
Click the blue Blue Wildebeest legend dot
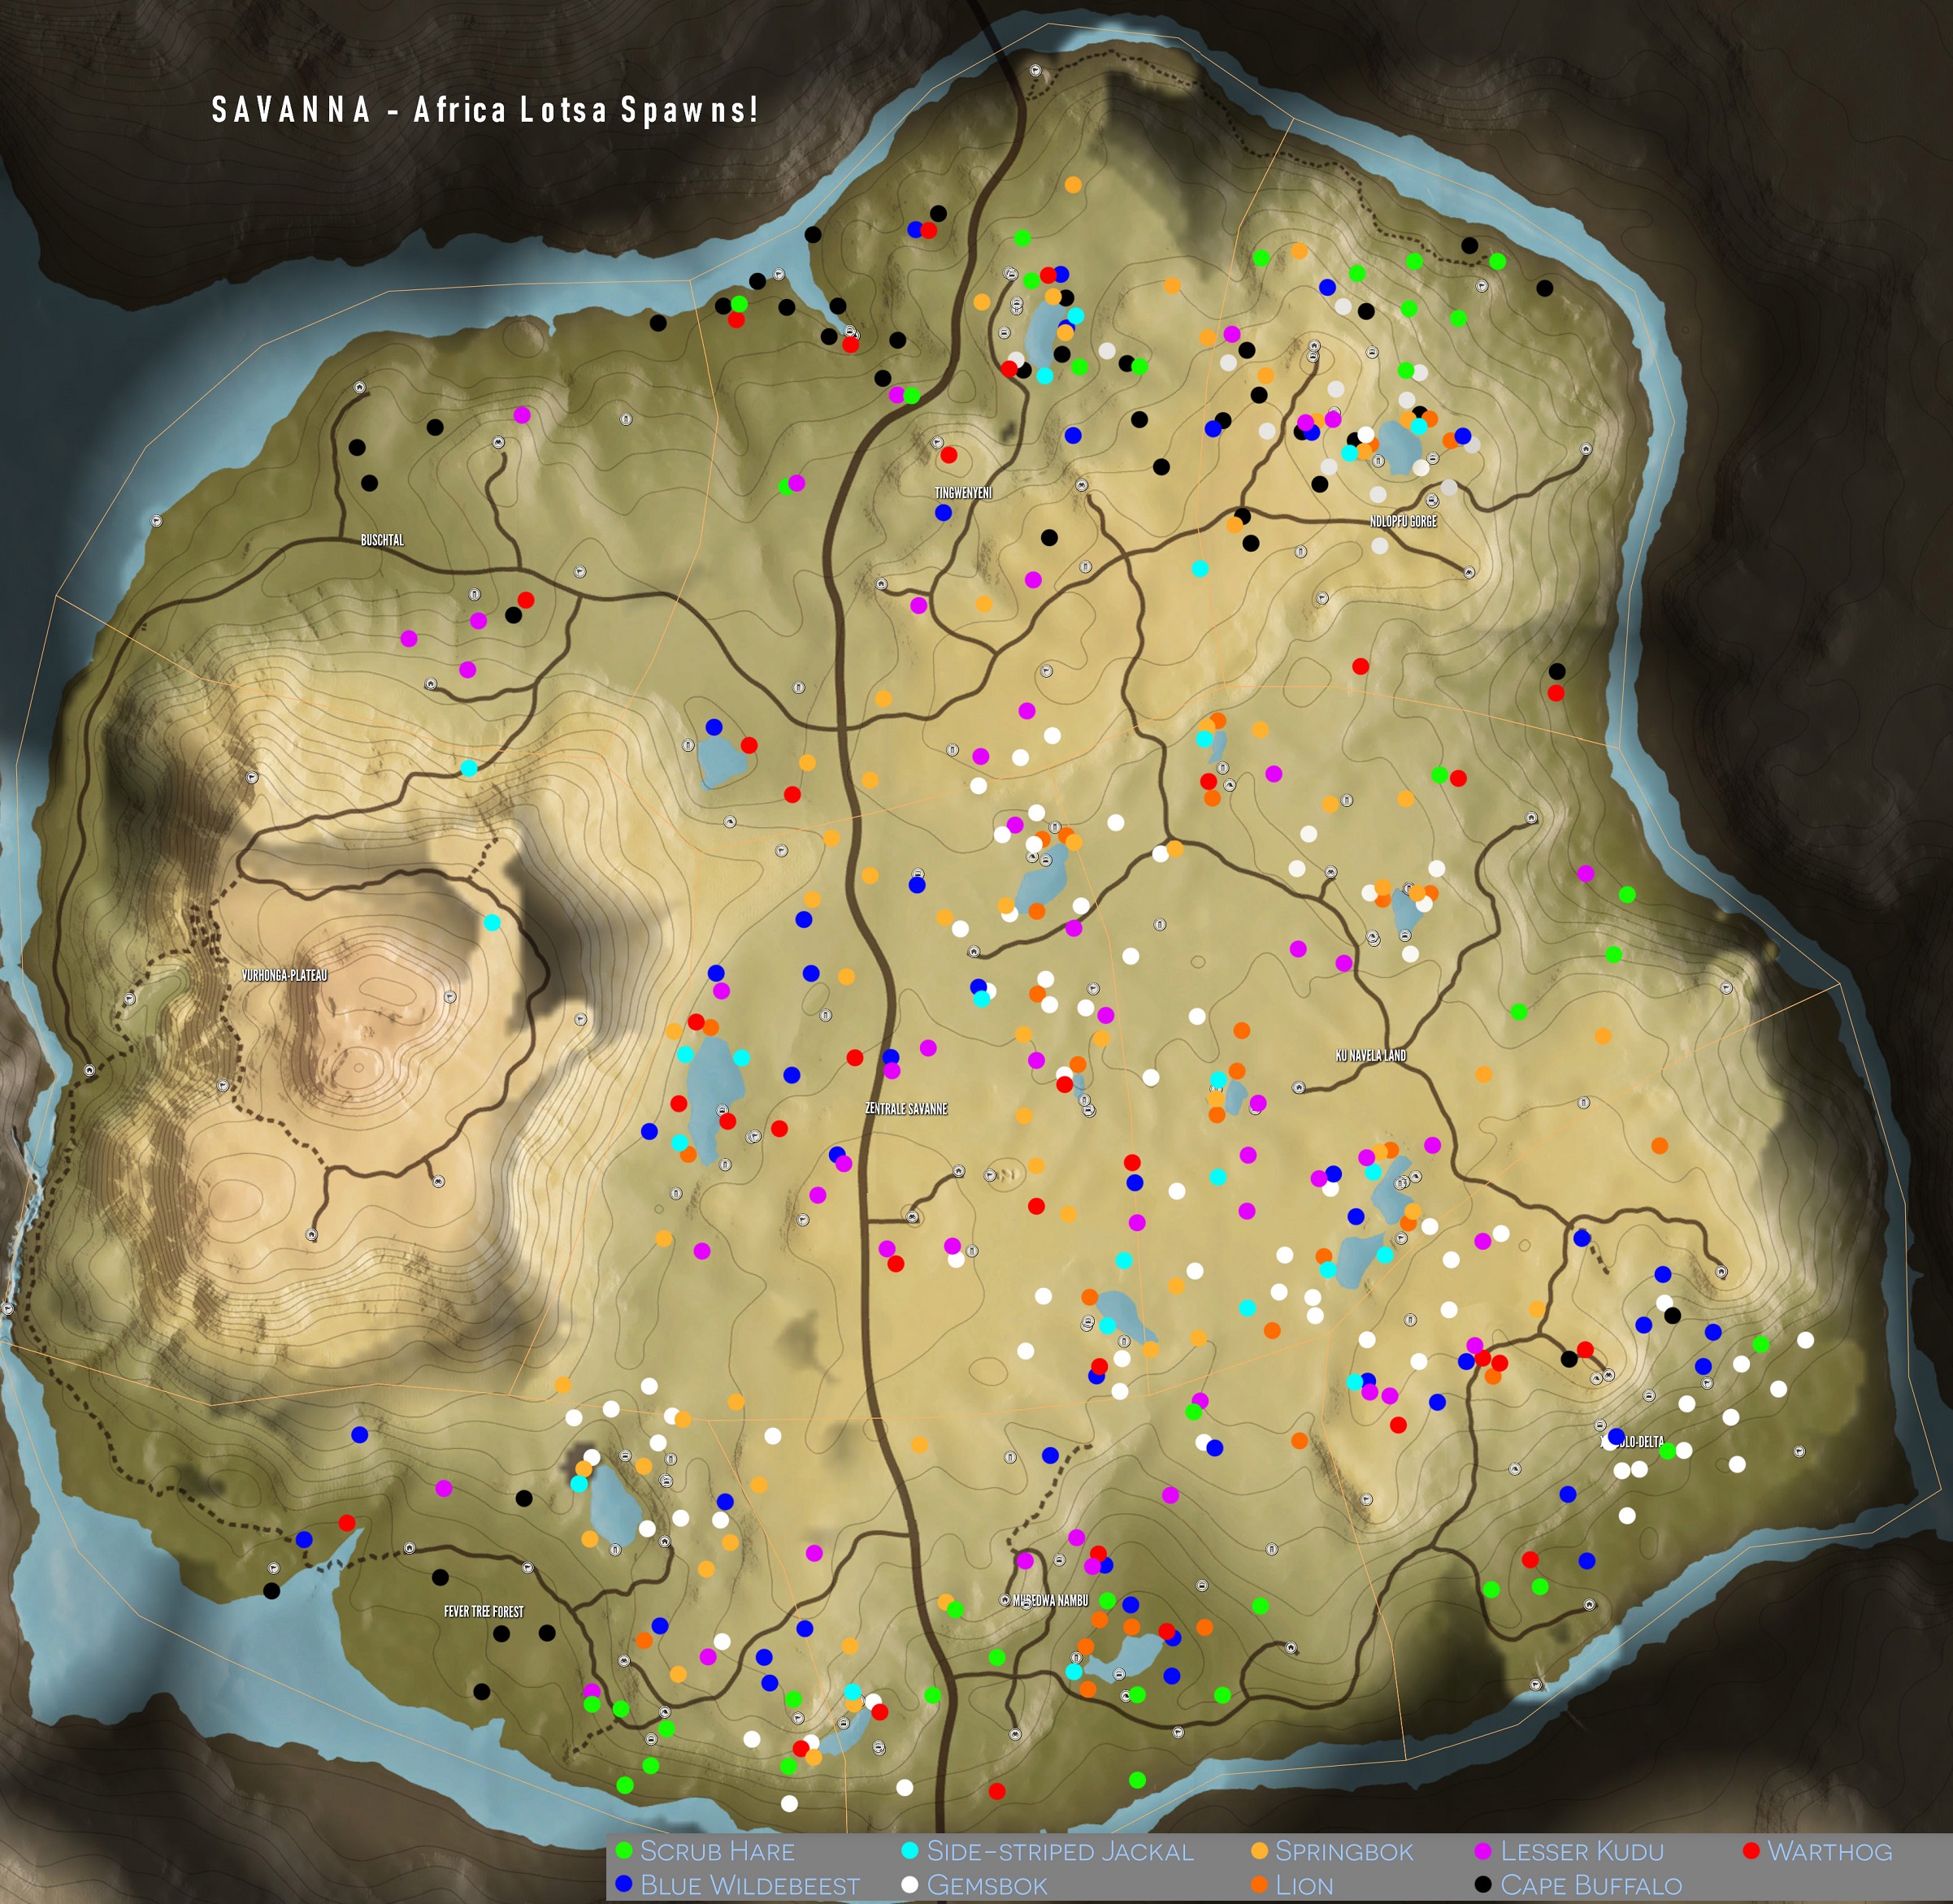click(x=625, y=1884)
